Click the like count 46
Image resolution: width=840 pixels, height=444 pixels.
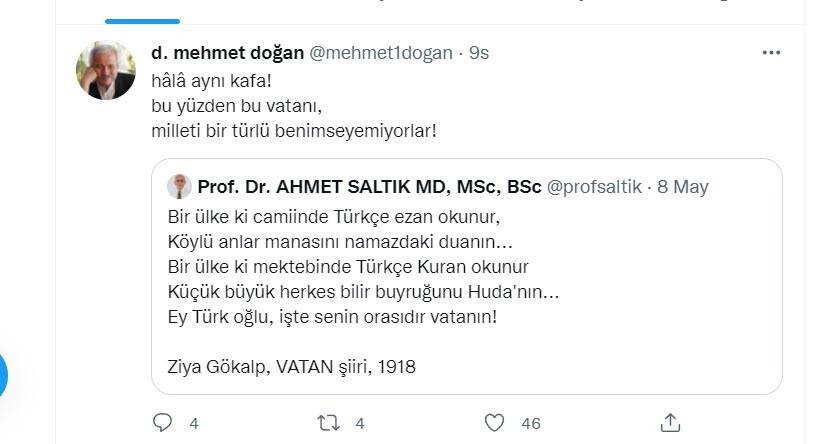530,423
